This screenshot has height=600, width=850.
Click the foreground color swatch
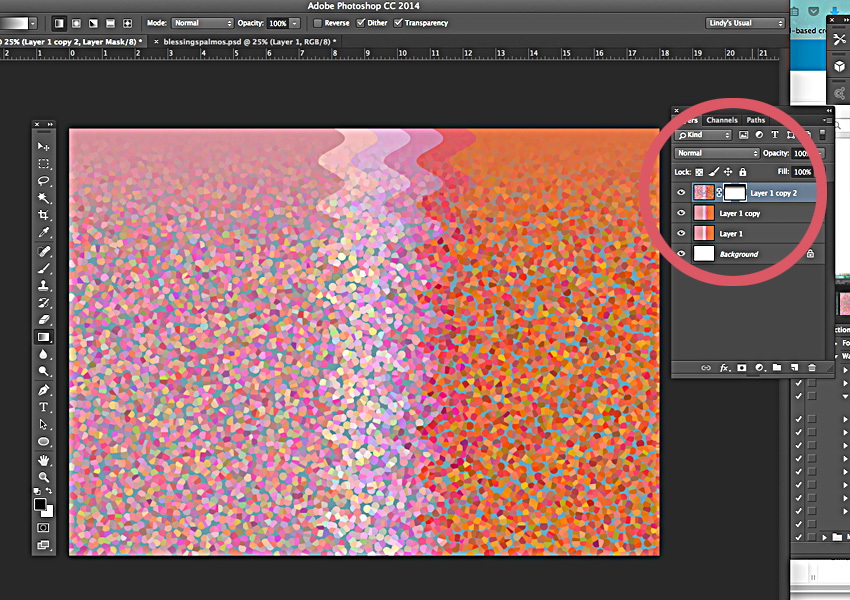point(42,505)
